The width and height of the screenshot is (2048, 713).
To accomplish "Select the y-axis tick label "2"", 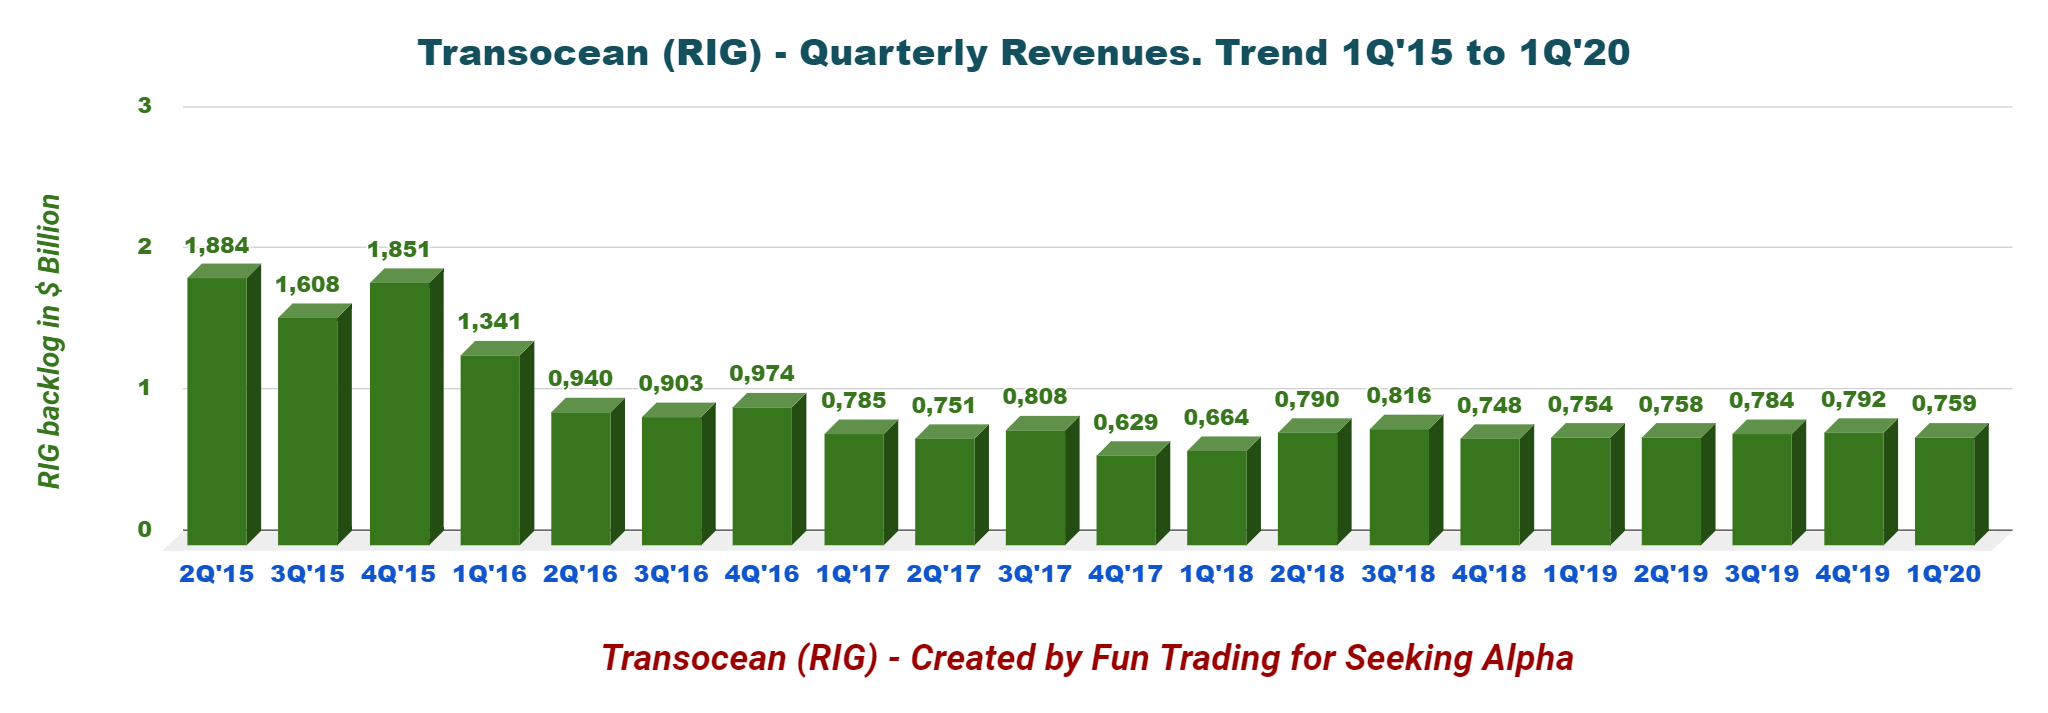I will coord(145,246).
